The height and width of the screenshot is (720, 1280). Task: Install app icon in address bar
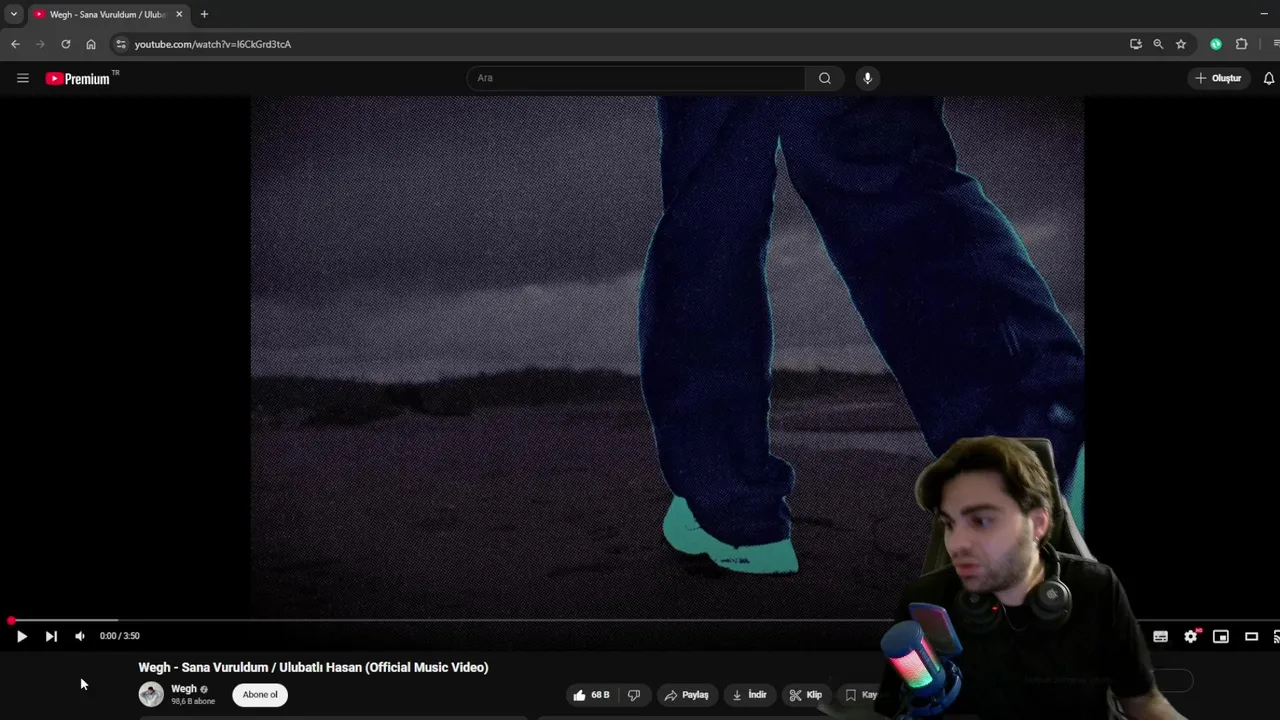coord(1135,44)
